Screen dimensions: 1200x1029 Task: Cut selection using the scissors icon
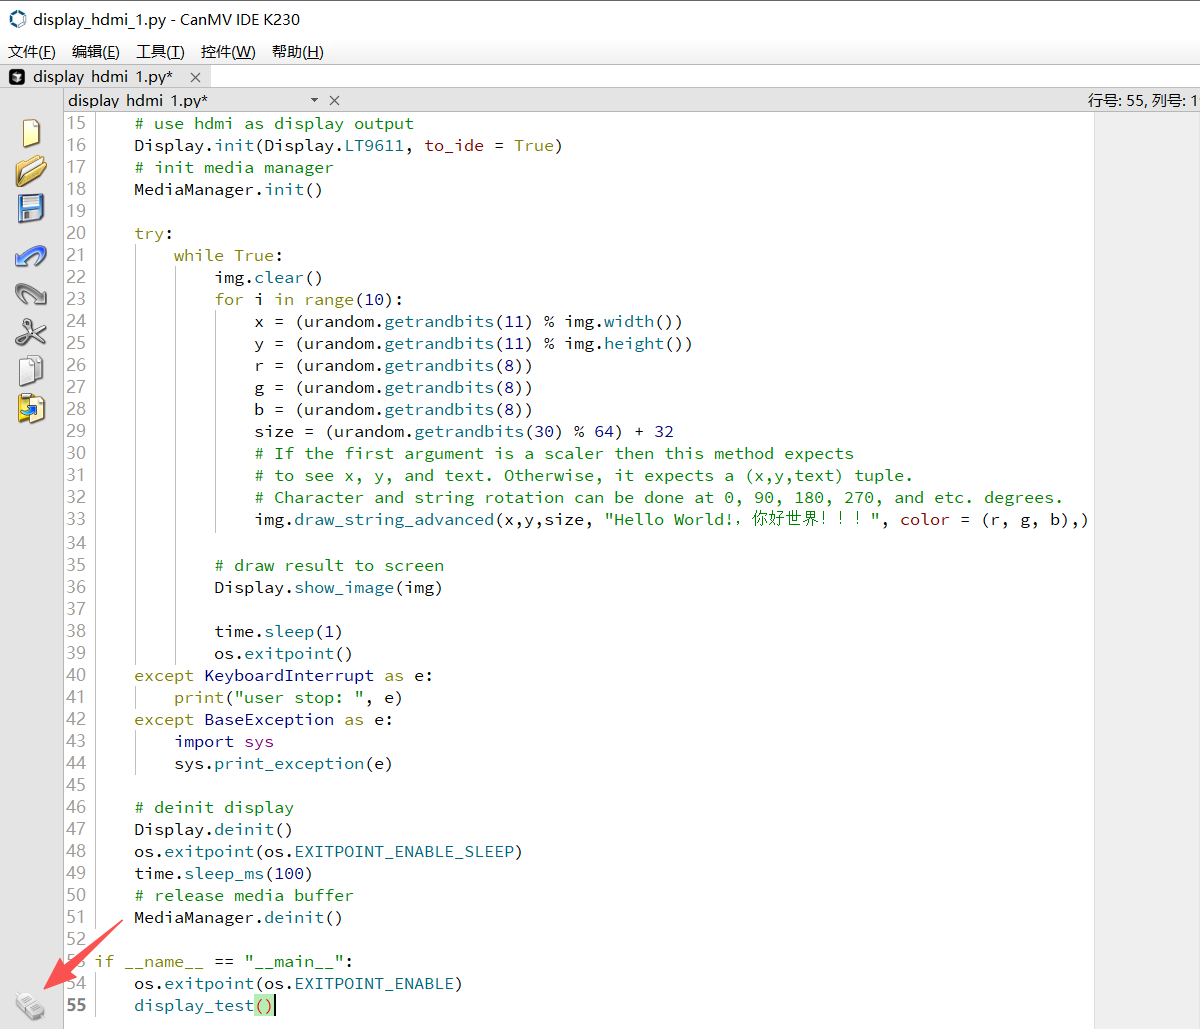pos(31,332)
